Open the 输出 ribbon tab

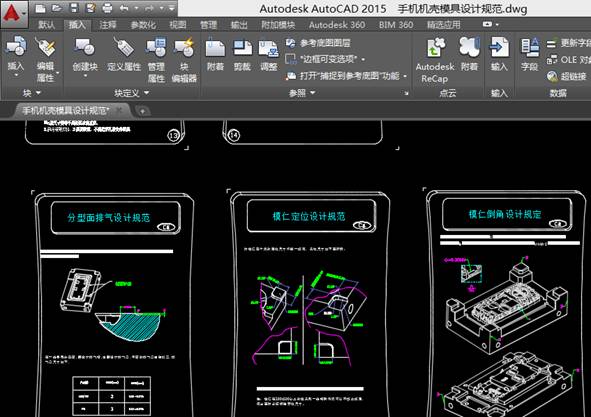coord(239,25)
